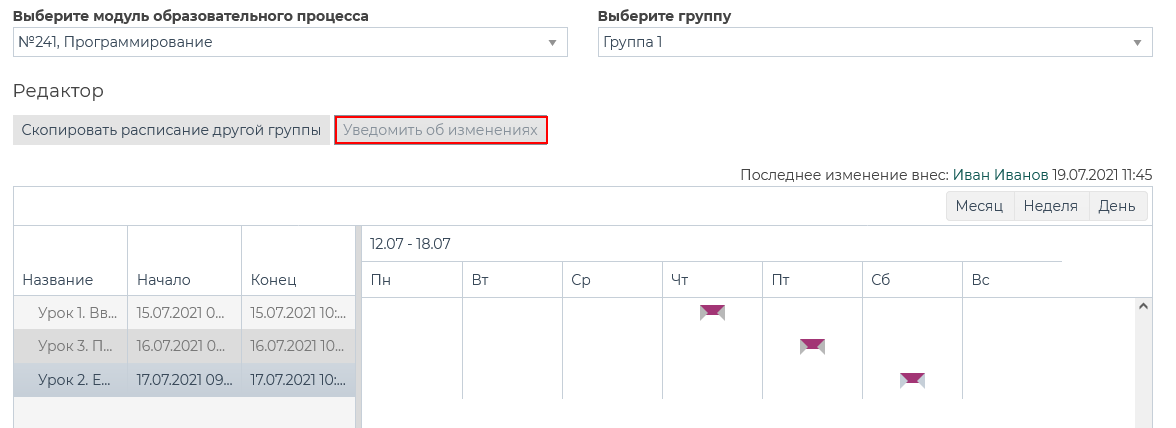Click the dropdown arrow of the module selector

click(x=552, y=42)
